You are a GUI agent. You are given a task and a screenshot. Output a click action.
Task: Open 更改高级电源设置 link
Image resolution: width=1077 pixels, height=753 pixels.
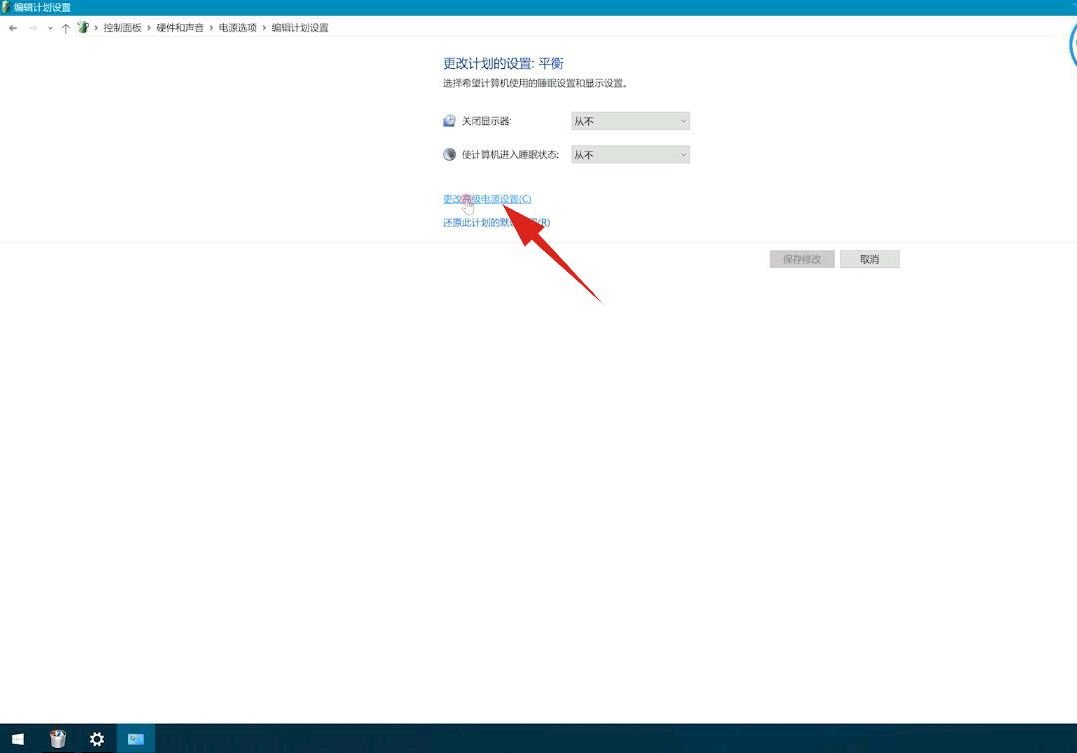(x=487, y=199)
